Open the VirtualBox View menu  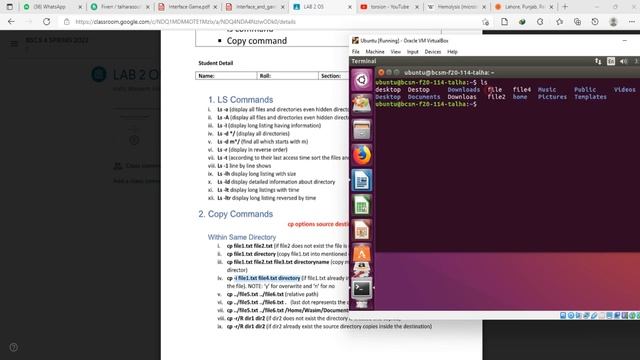[x=396, y=52]
